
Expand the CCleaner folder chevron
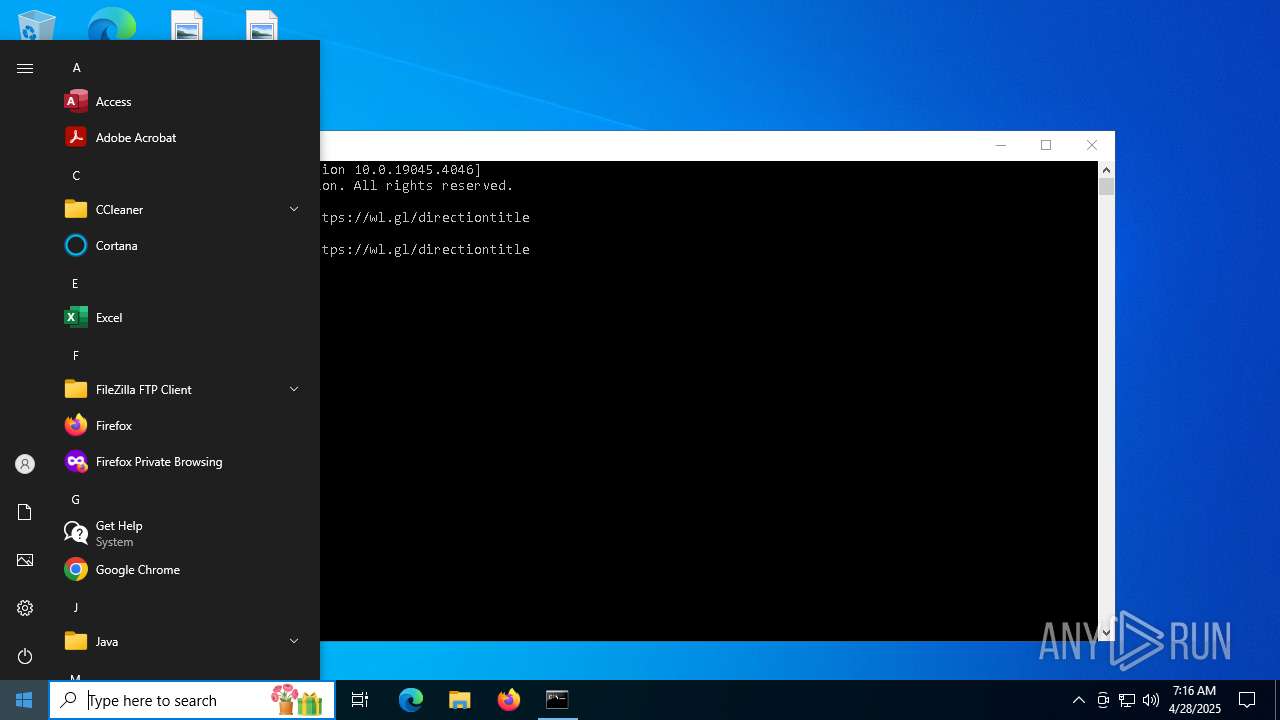point(294,209)
